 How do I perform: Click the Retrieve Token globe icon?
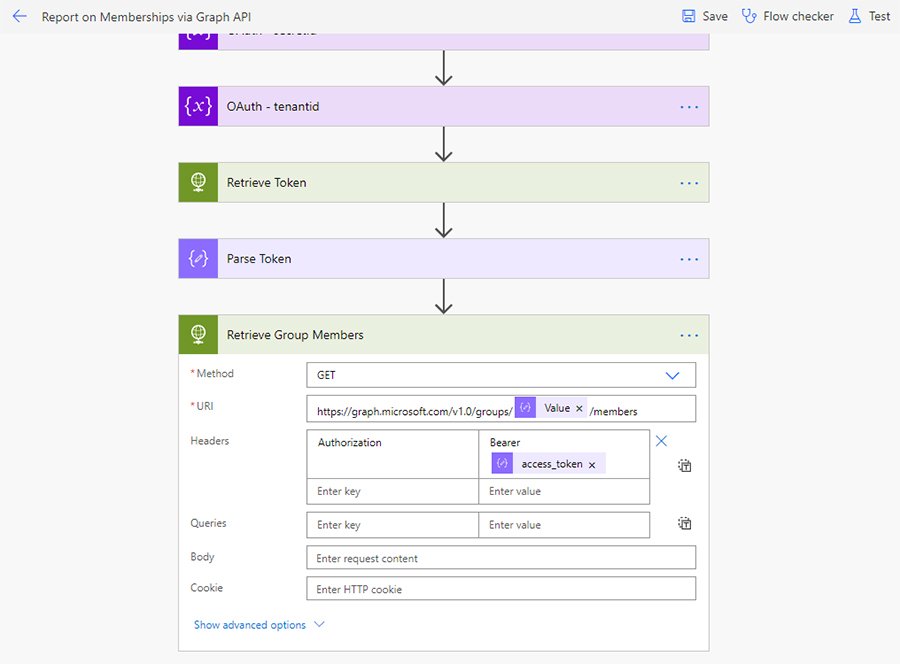pos(198,183)
